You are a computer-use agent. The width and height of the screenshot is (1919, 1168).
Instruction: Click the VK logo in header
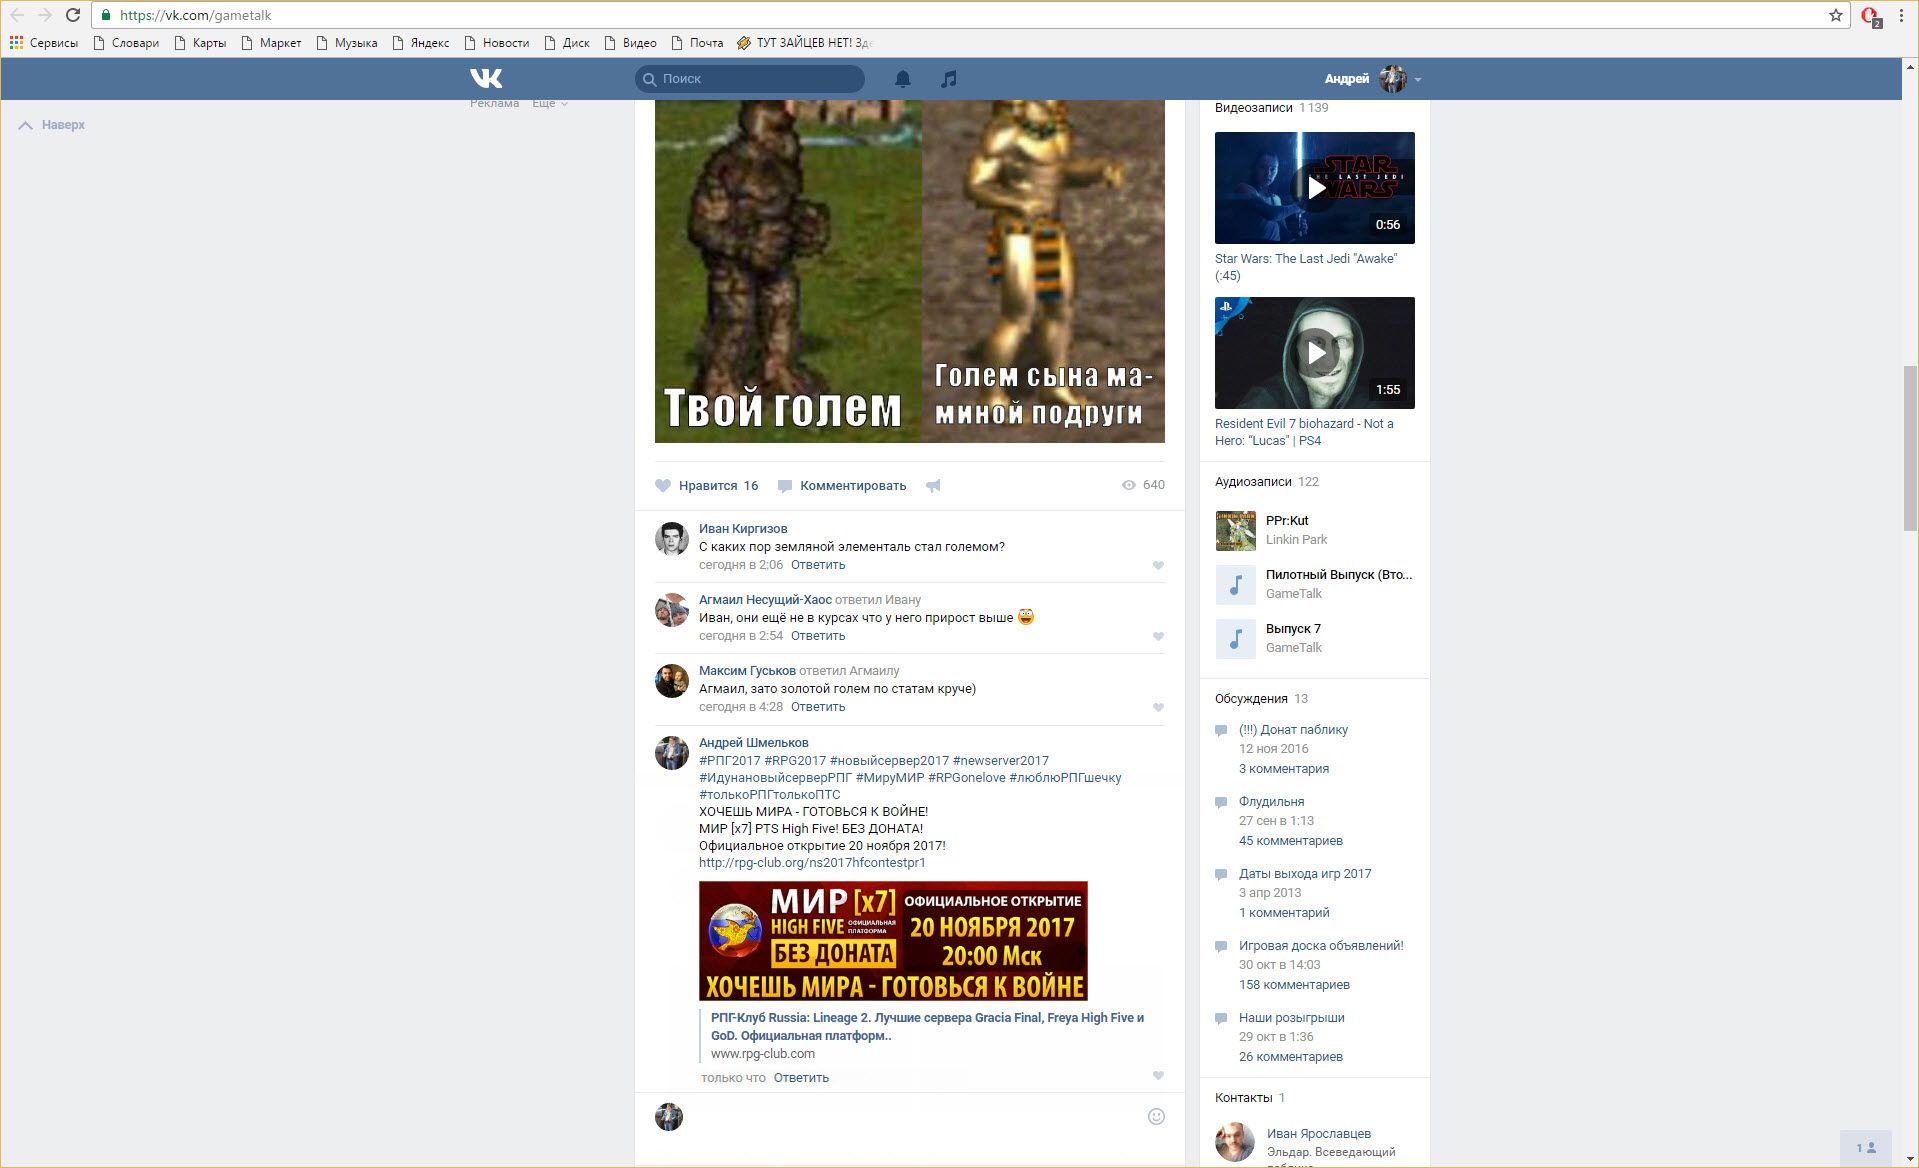(x=486, y=78)
